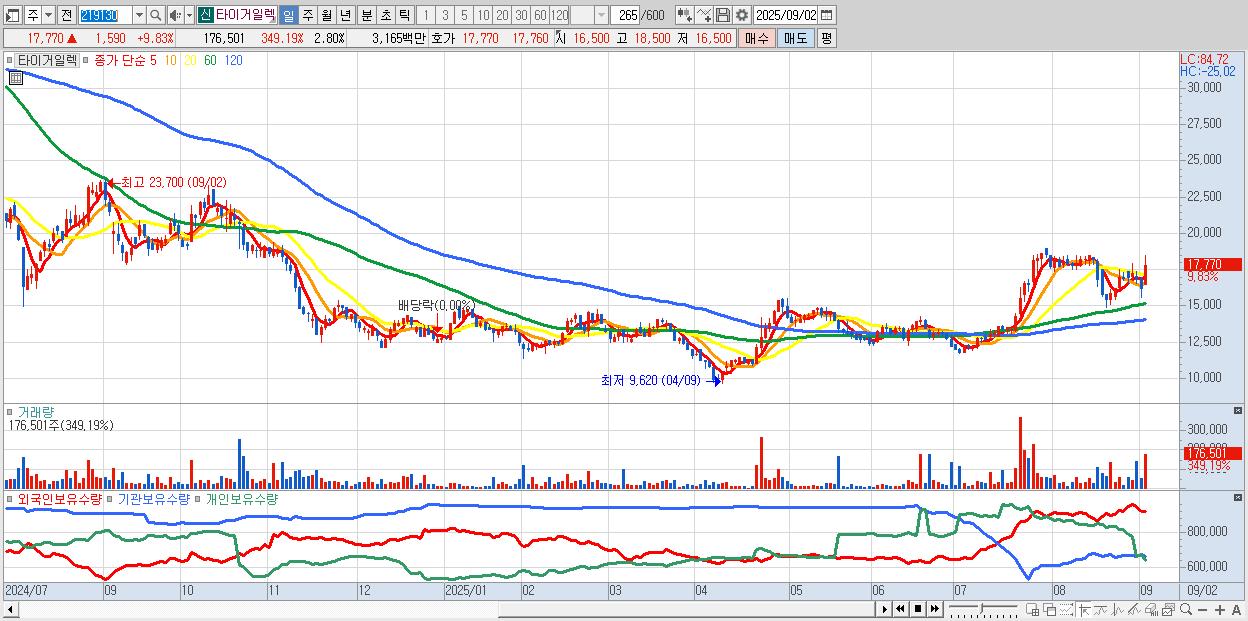The width and height of the screenshot is (1248, 621).
Task: Click the overlapping windows icon in the bottom toolbar
Action: (1050, 610)
